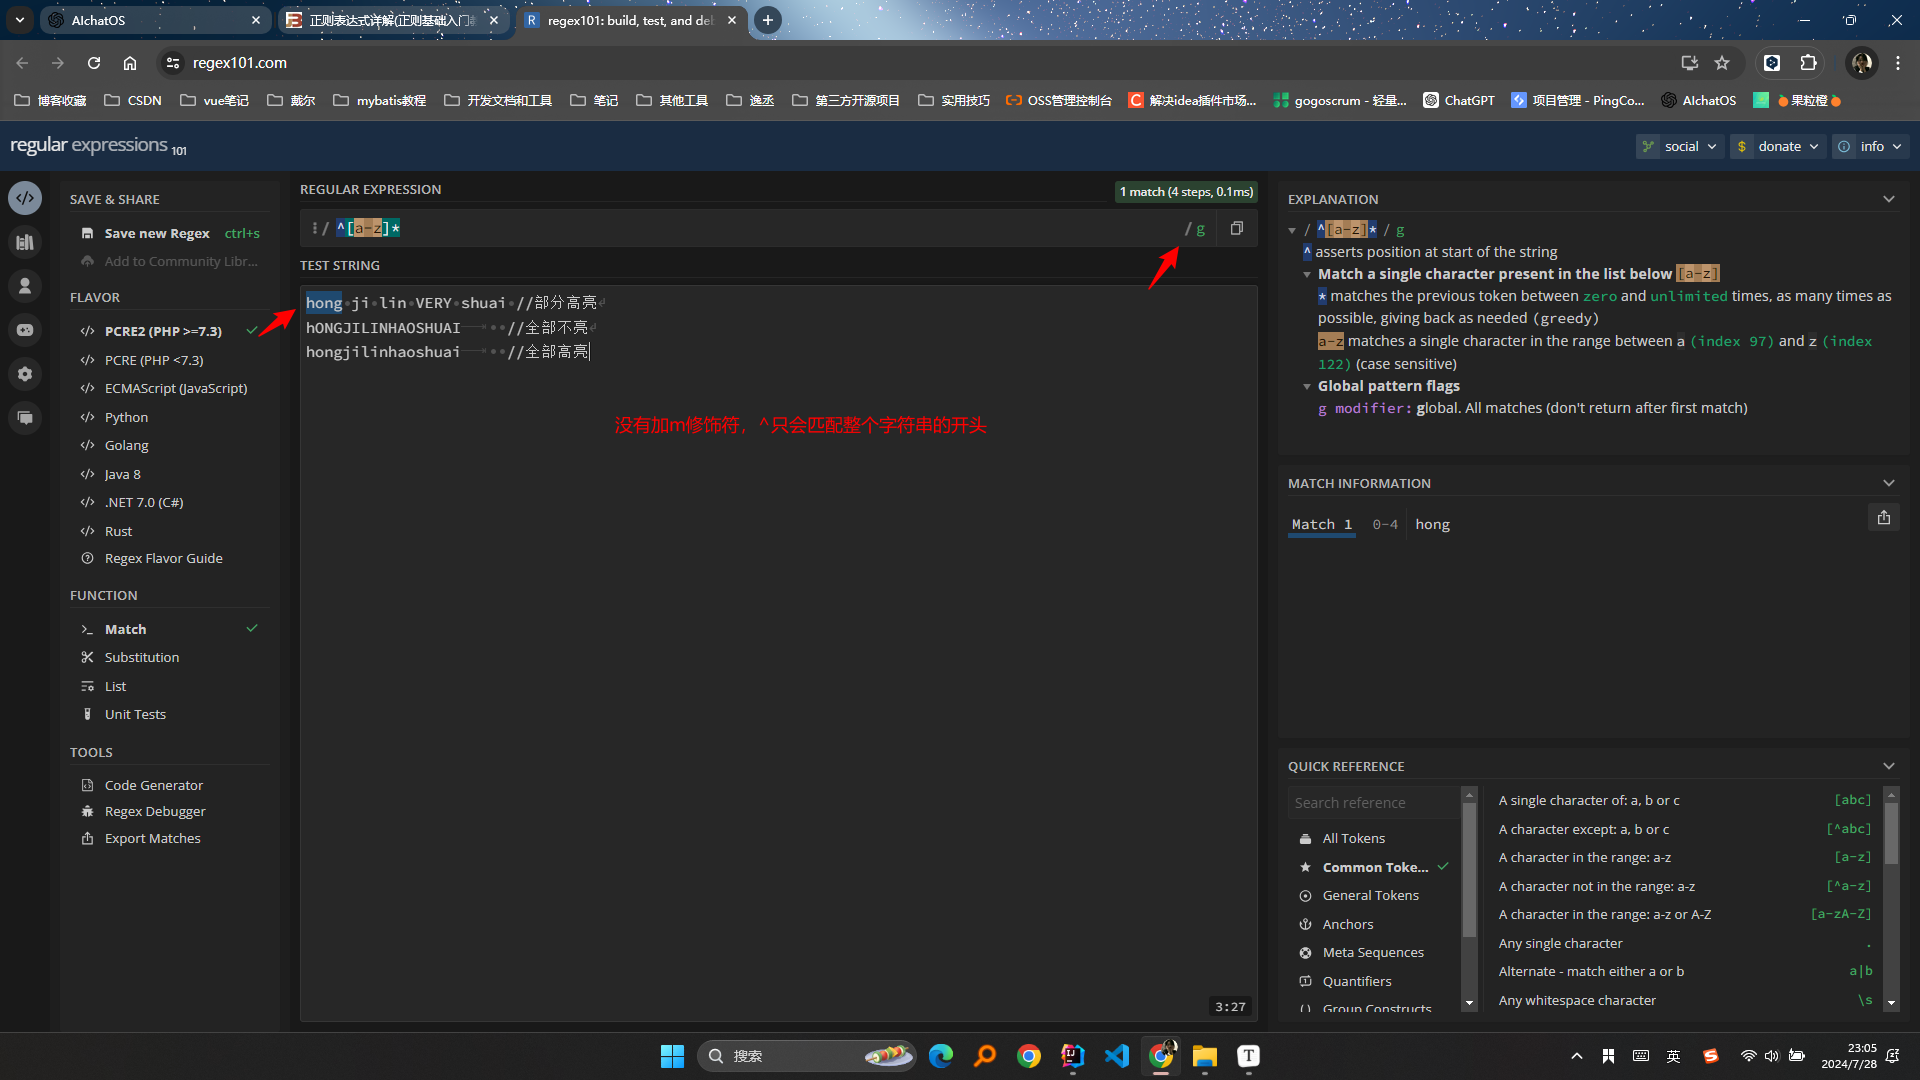Select ECMAScript (JavaScript) flavor
This screenshot has width=1920, height=1080.
coord(175,388)
